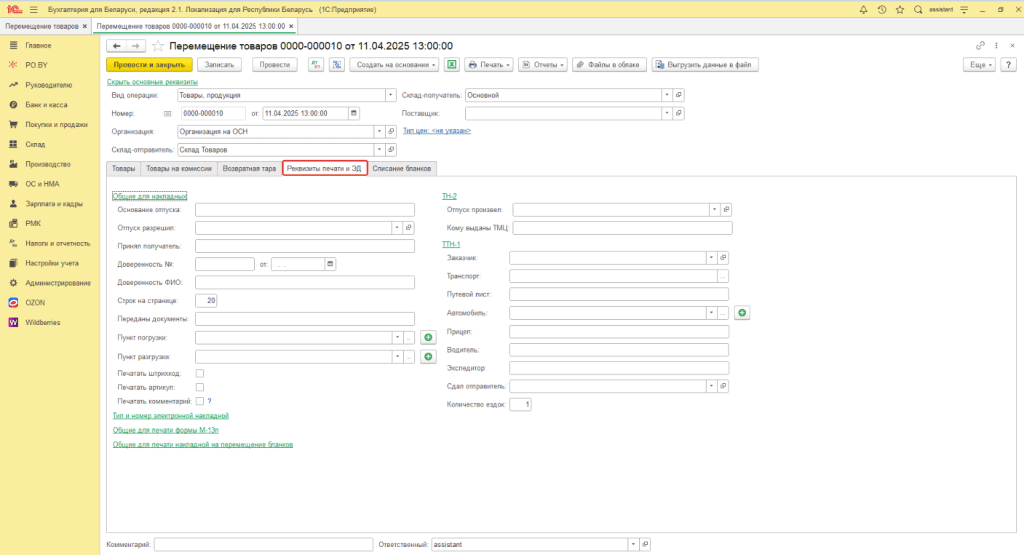Expand Пункт погрузки dropdown arrow
This screenshot has height=555, width=1024.
pos(397,338)
